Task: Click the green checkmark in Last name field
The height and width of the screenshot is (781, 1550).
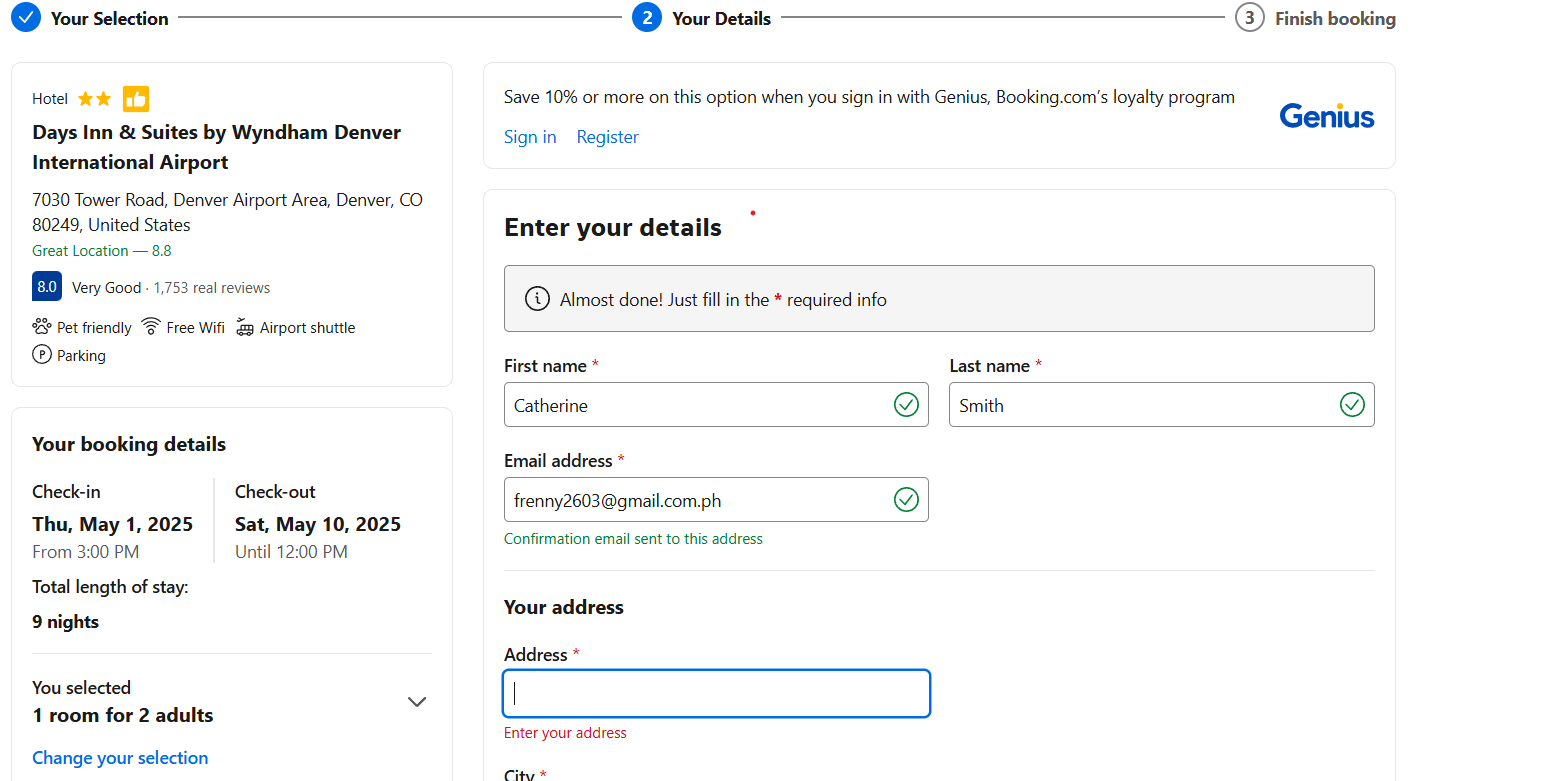Action: (1351, 405)
